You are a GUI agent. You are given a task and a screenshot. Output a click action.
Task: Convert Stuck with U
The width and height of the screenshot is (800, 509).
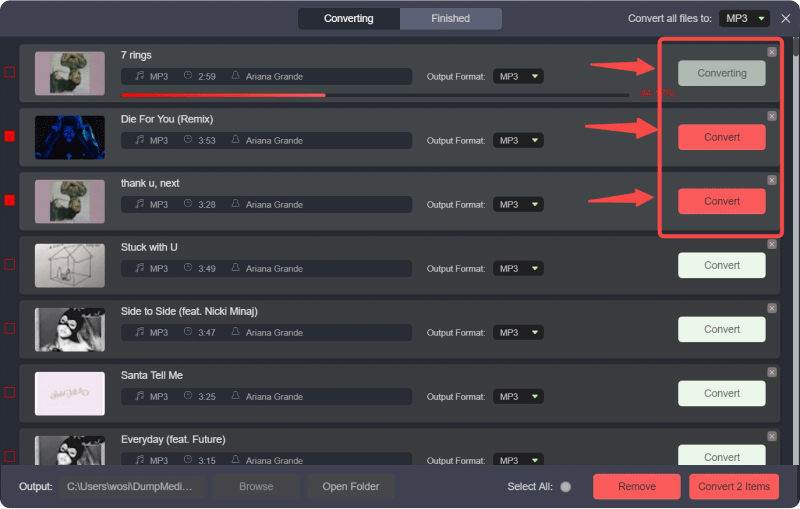pyautogui.click(x=721, y=265)
